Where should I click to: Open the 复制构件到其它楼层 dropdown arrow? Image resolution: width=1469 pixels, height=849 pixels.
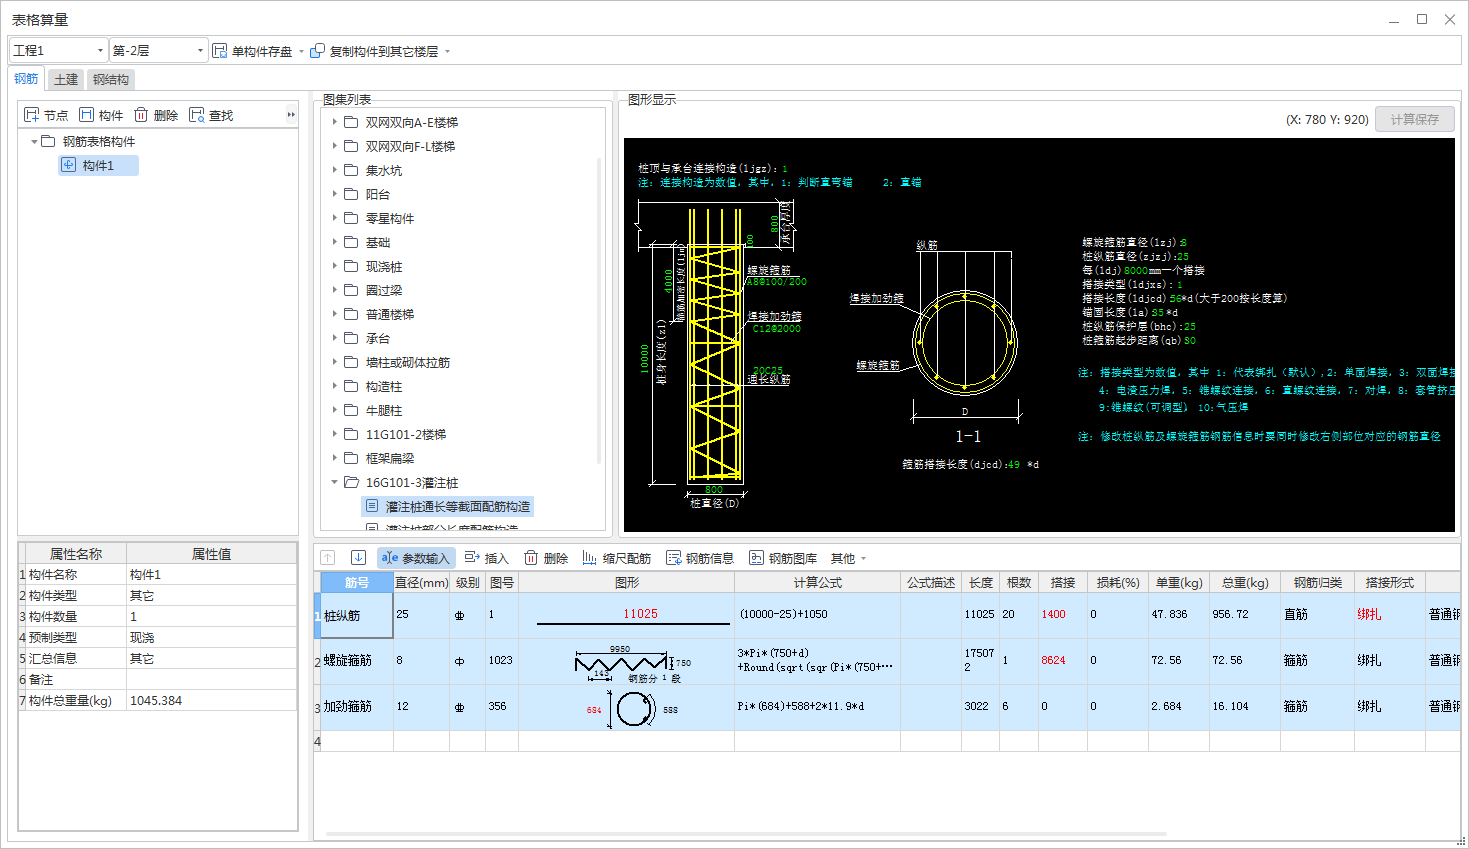pos(447,51)
